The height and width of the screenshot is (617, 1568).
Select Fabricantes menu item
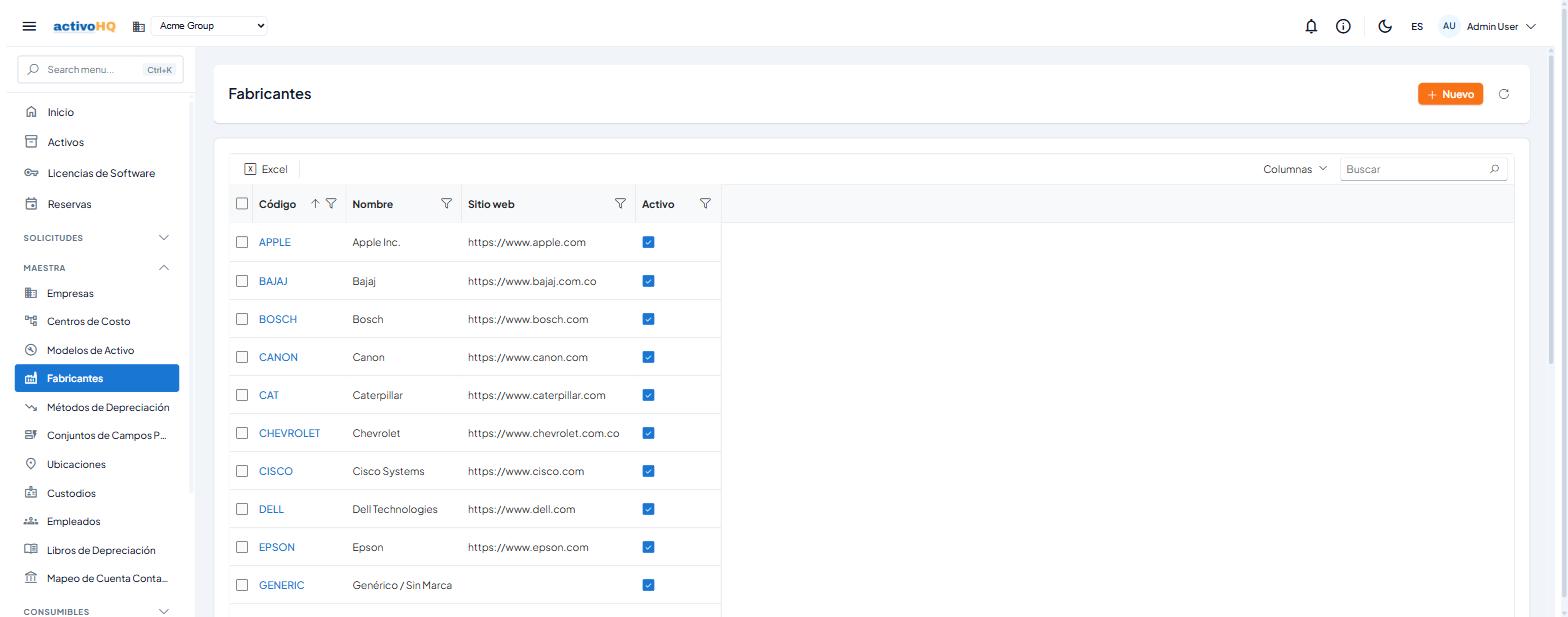(x=97, y=378)
